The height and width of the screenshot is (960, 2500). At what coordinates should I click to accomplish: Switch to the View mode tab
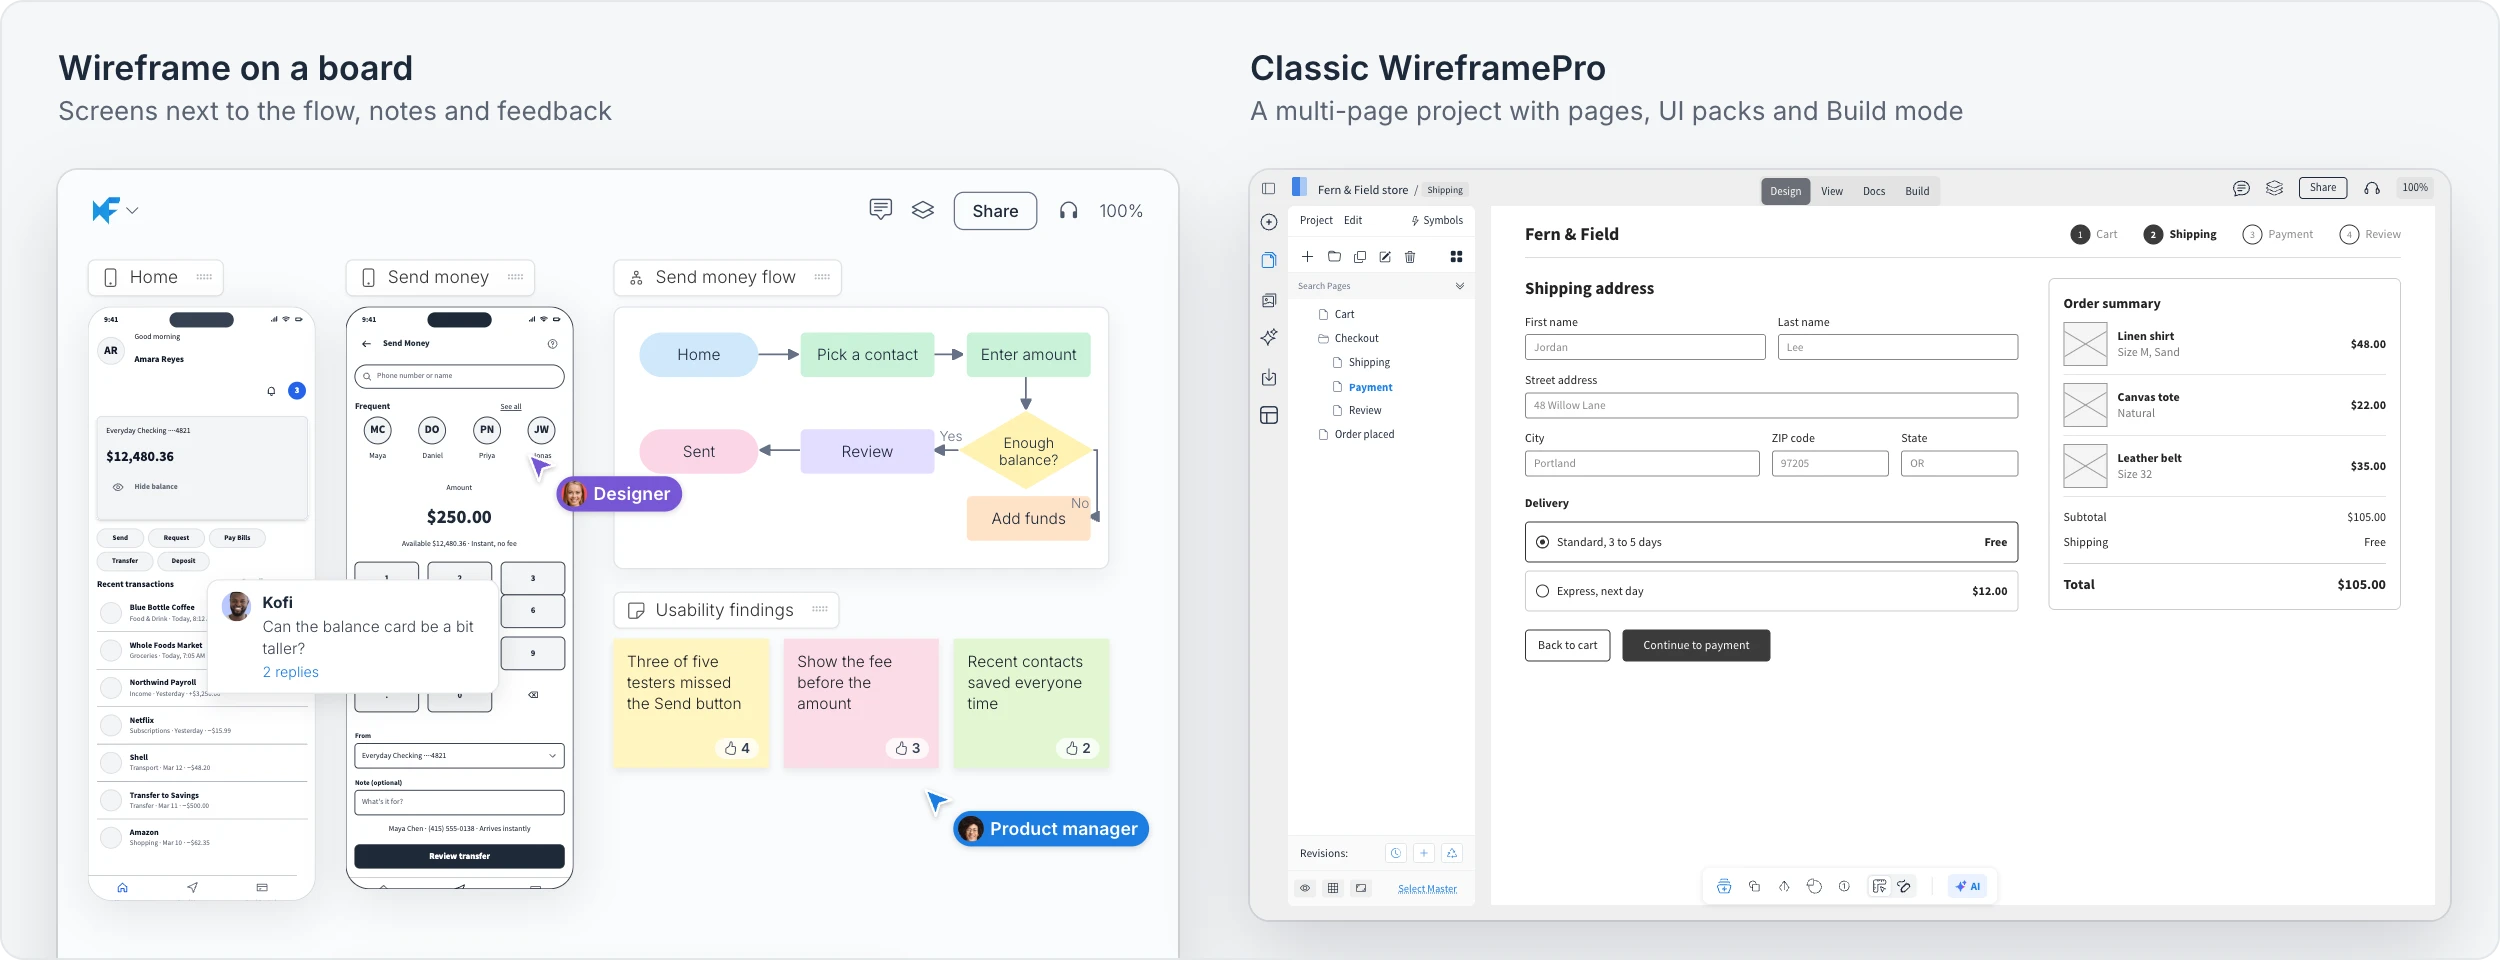1832,191
